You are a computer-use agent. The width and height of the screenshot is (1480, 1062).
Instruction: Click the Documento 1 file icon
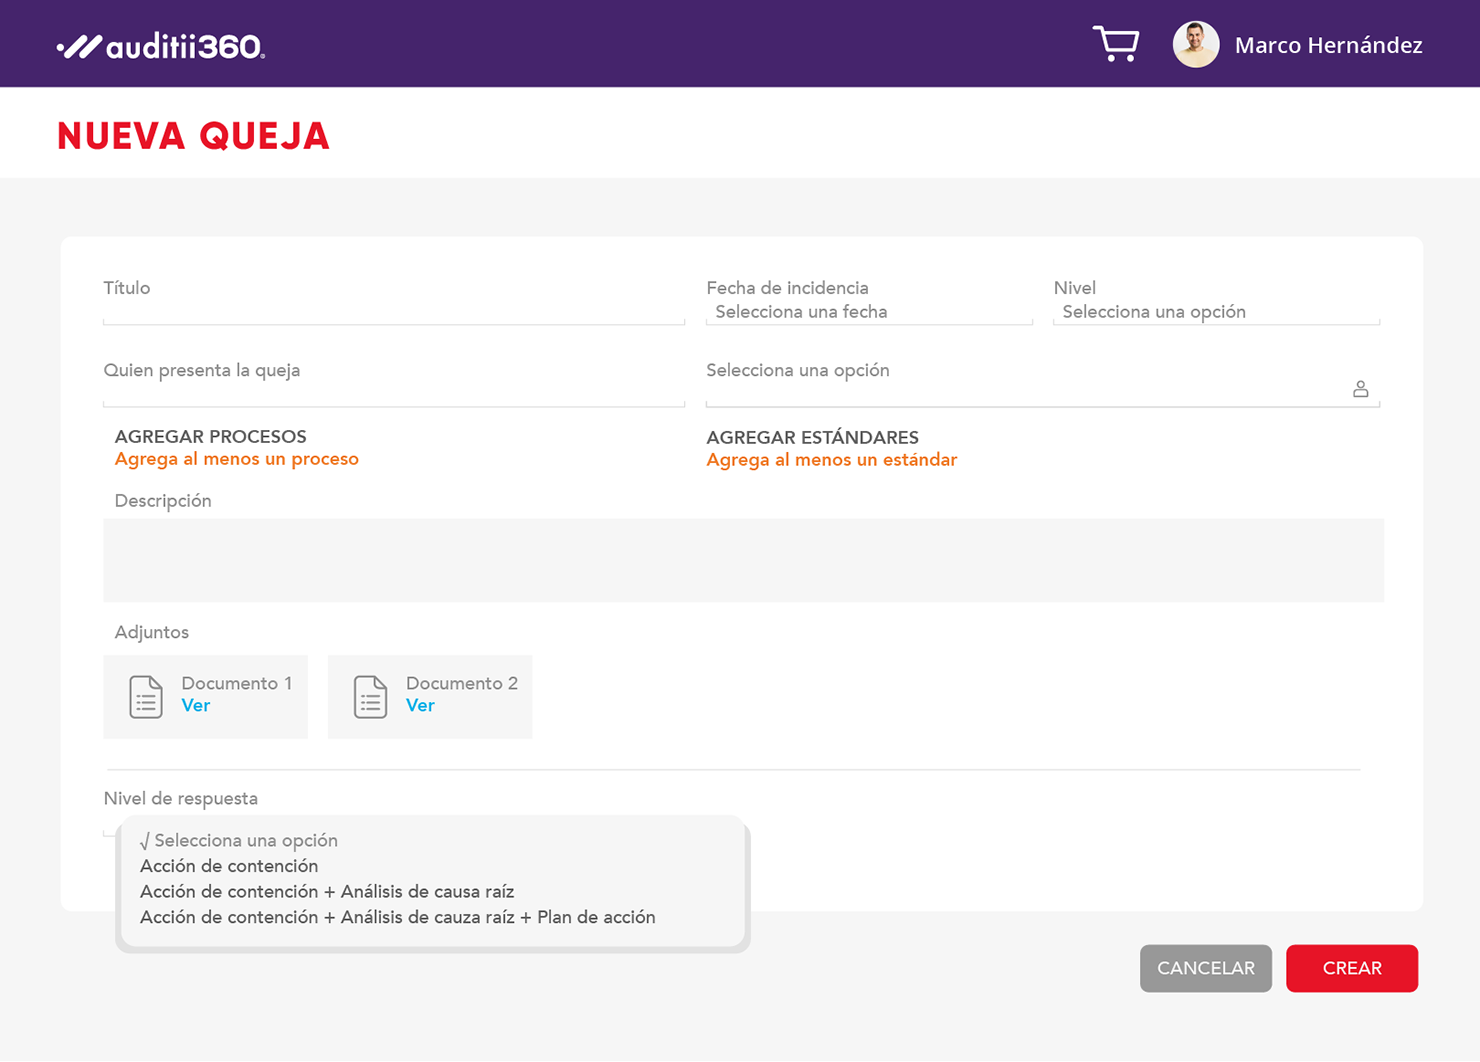(x=146, y=696)
